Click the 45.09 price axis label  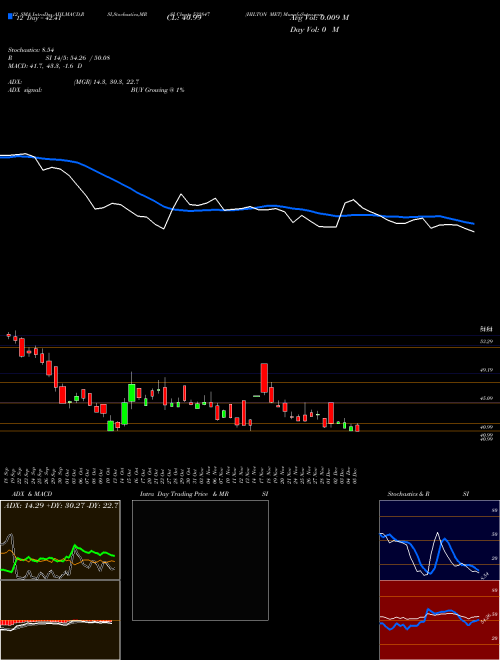click(486, 398)
